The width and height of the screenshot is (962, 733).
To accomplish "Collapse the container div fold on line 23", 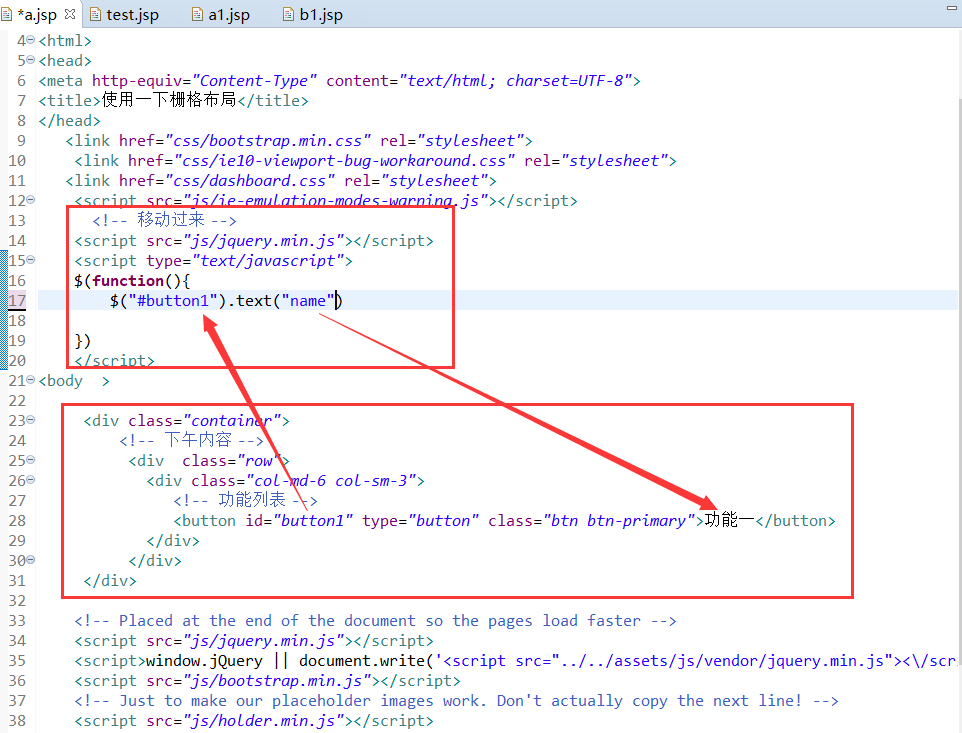I will [31, 420].
